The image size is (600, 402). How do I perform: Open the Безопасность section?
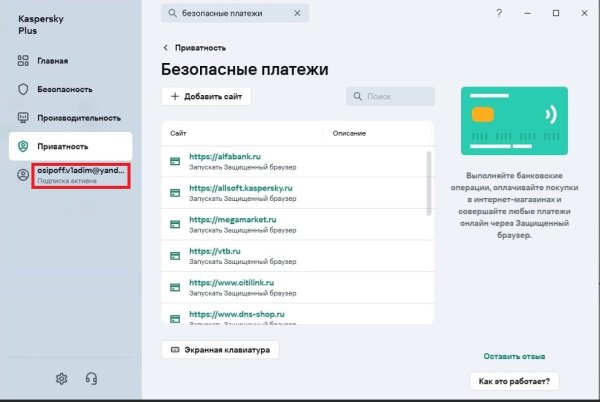tap(70, 89)
